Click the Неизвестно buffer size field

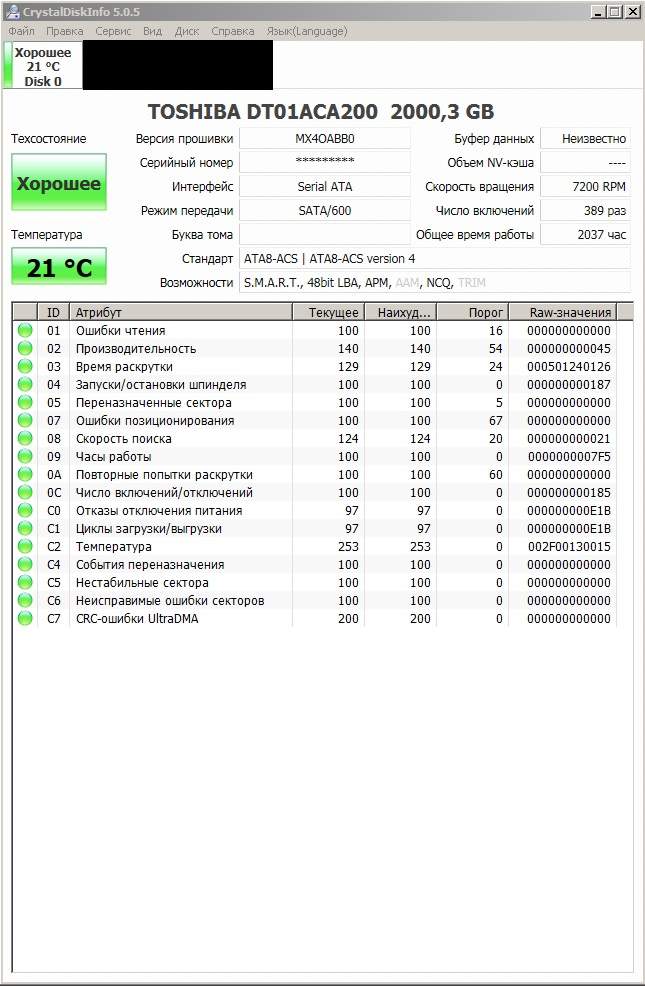[585, 138]
